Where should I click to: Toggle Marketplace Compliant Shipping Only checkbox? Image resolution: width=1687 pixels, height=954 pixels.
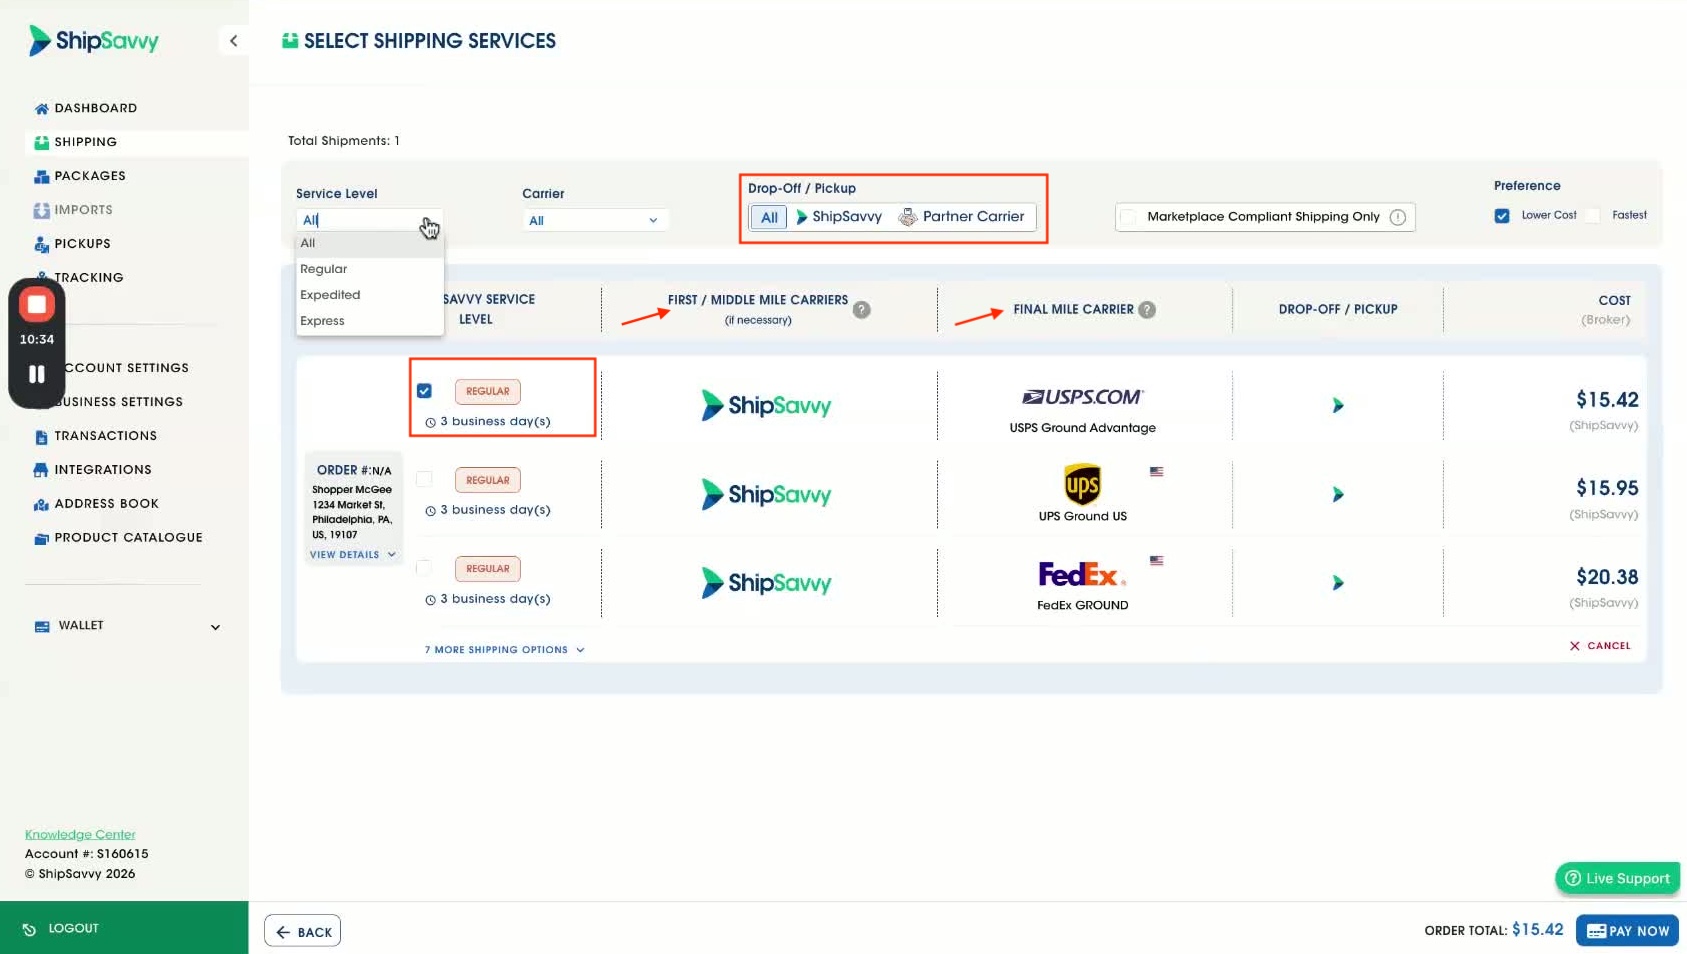pos(1129,217)
